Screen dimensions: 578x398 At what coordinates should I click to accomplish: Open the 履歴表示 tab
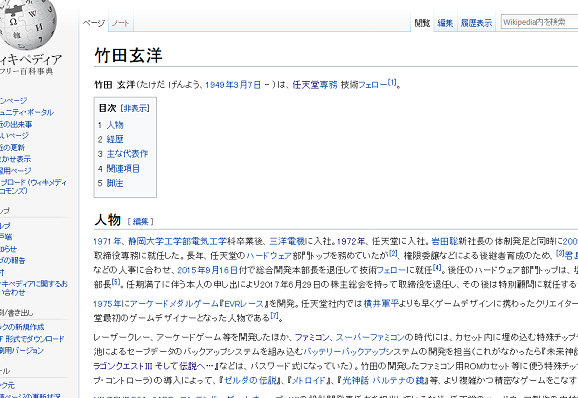point(476,23)
